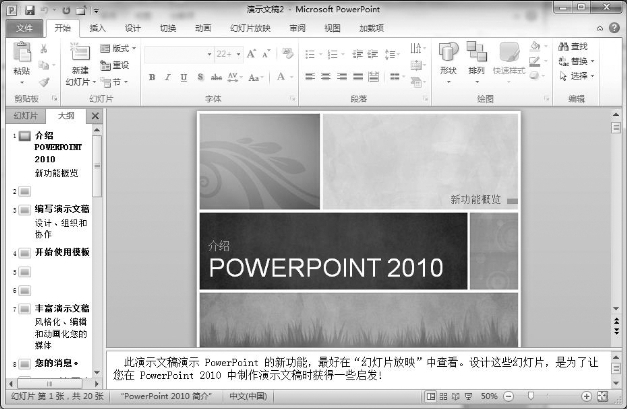The image size is (627, 409).
Task: Switch to Normal view icon
Action: (x=431, y=396)
